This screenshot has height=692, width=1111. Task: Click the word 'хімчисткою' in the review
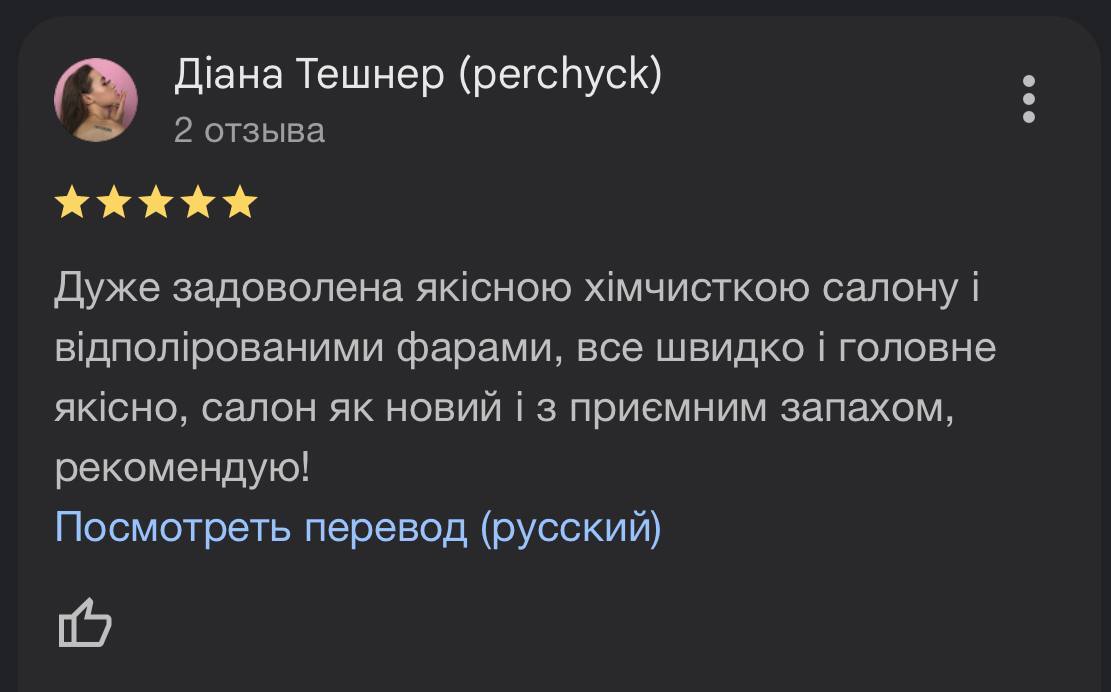696,288
